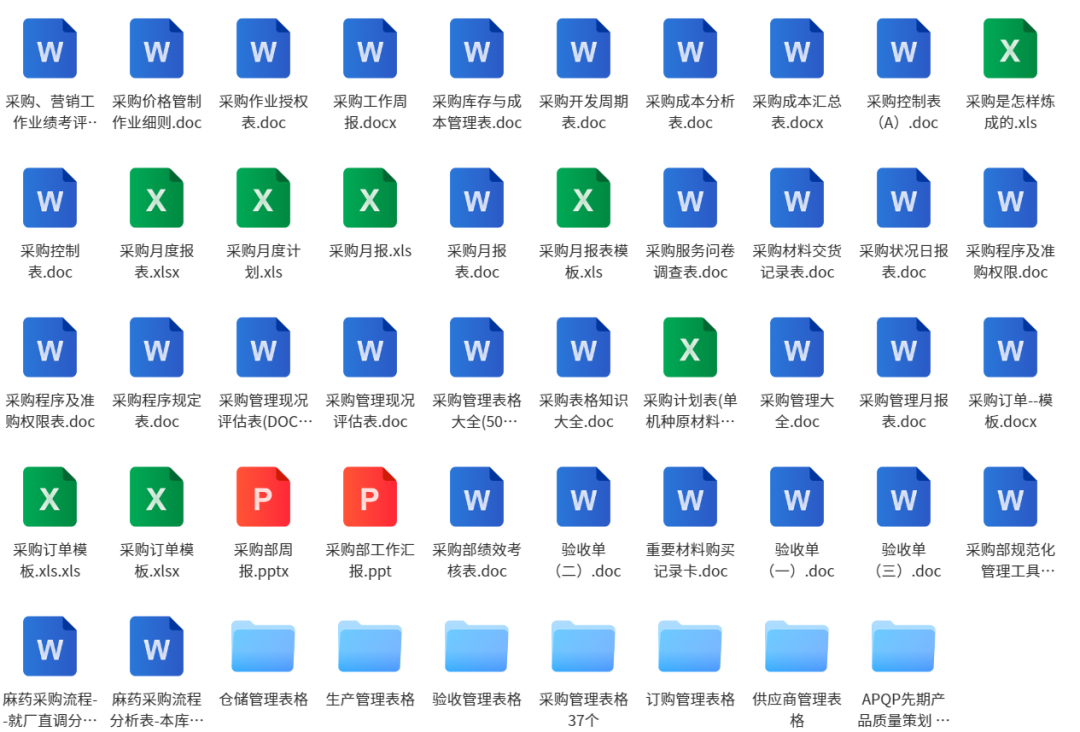1080x732 pixels.
Task: Select the 采购管理月报表.doc icon
Action: click(904, 347)
